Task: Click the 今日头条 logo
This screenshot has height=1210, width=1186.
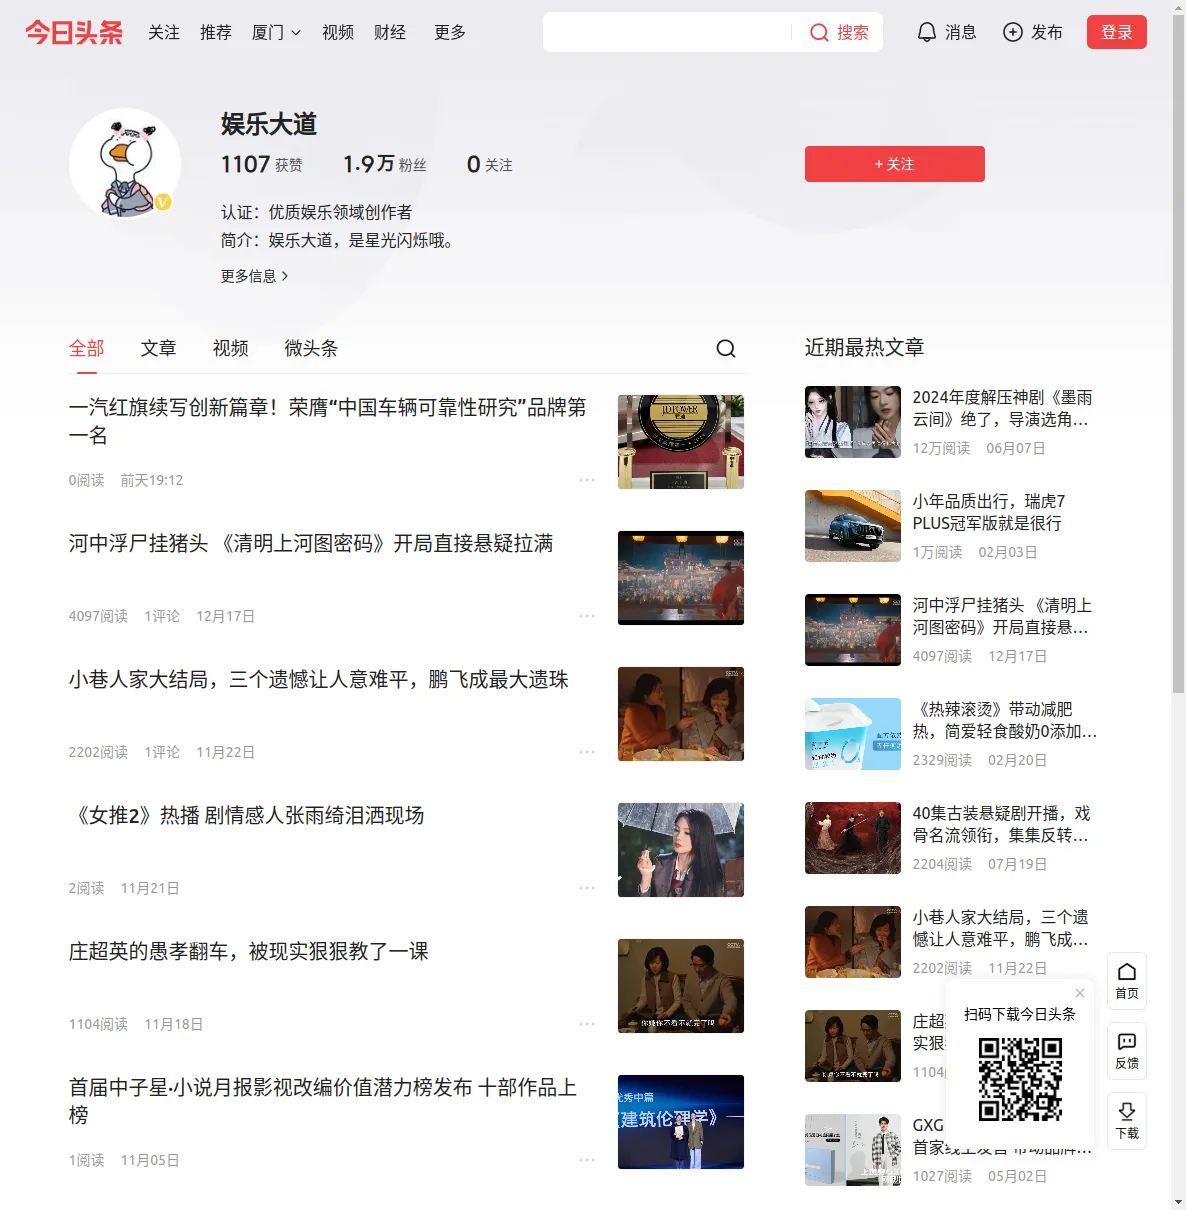Action: [x=74, y=33]
